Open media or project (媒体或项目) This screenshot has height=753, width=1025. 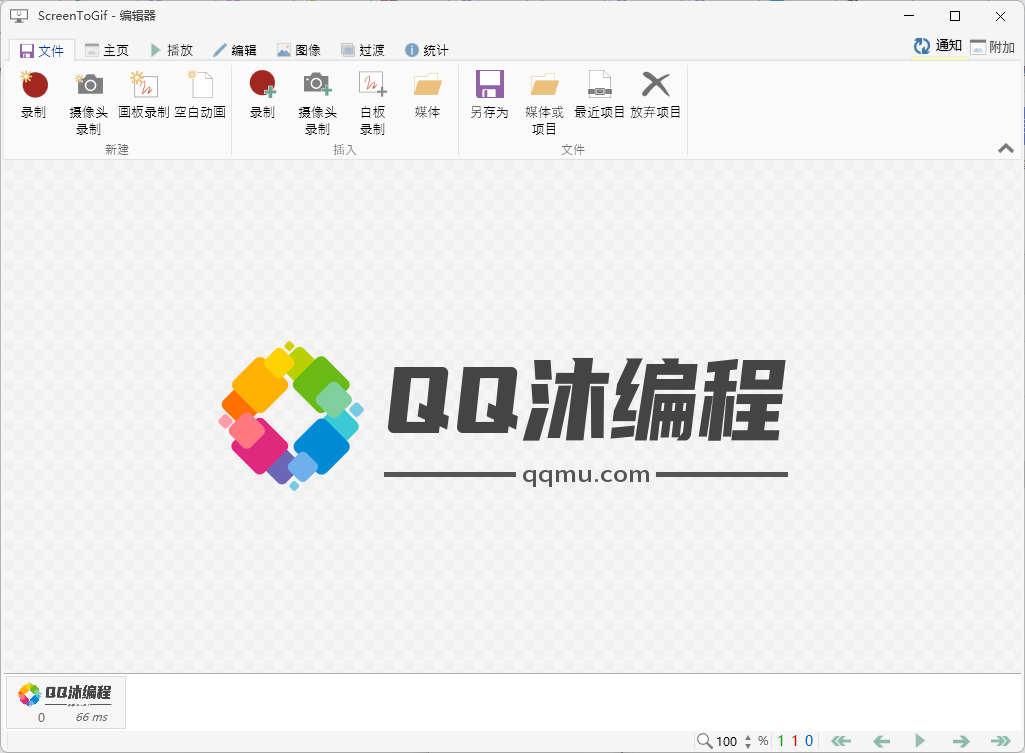pyautogui.click(x=544, y=103)
